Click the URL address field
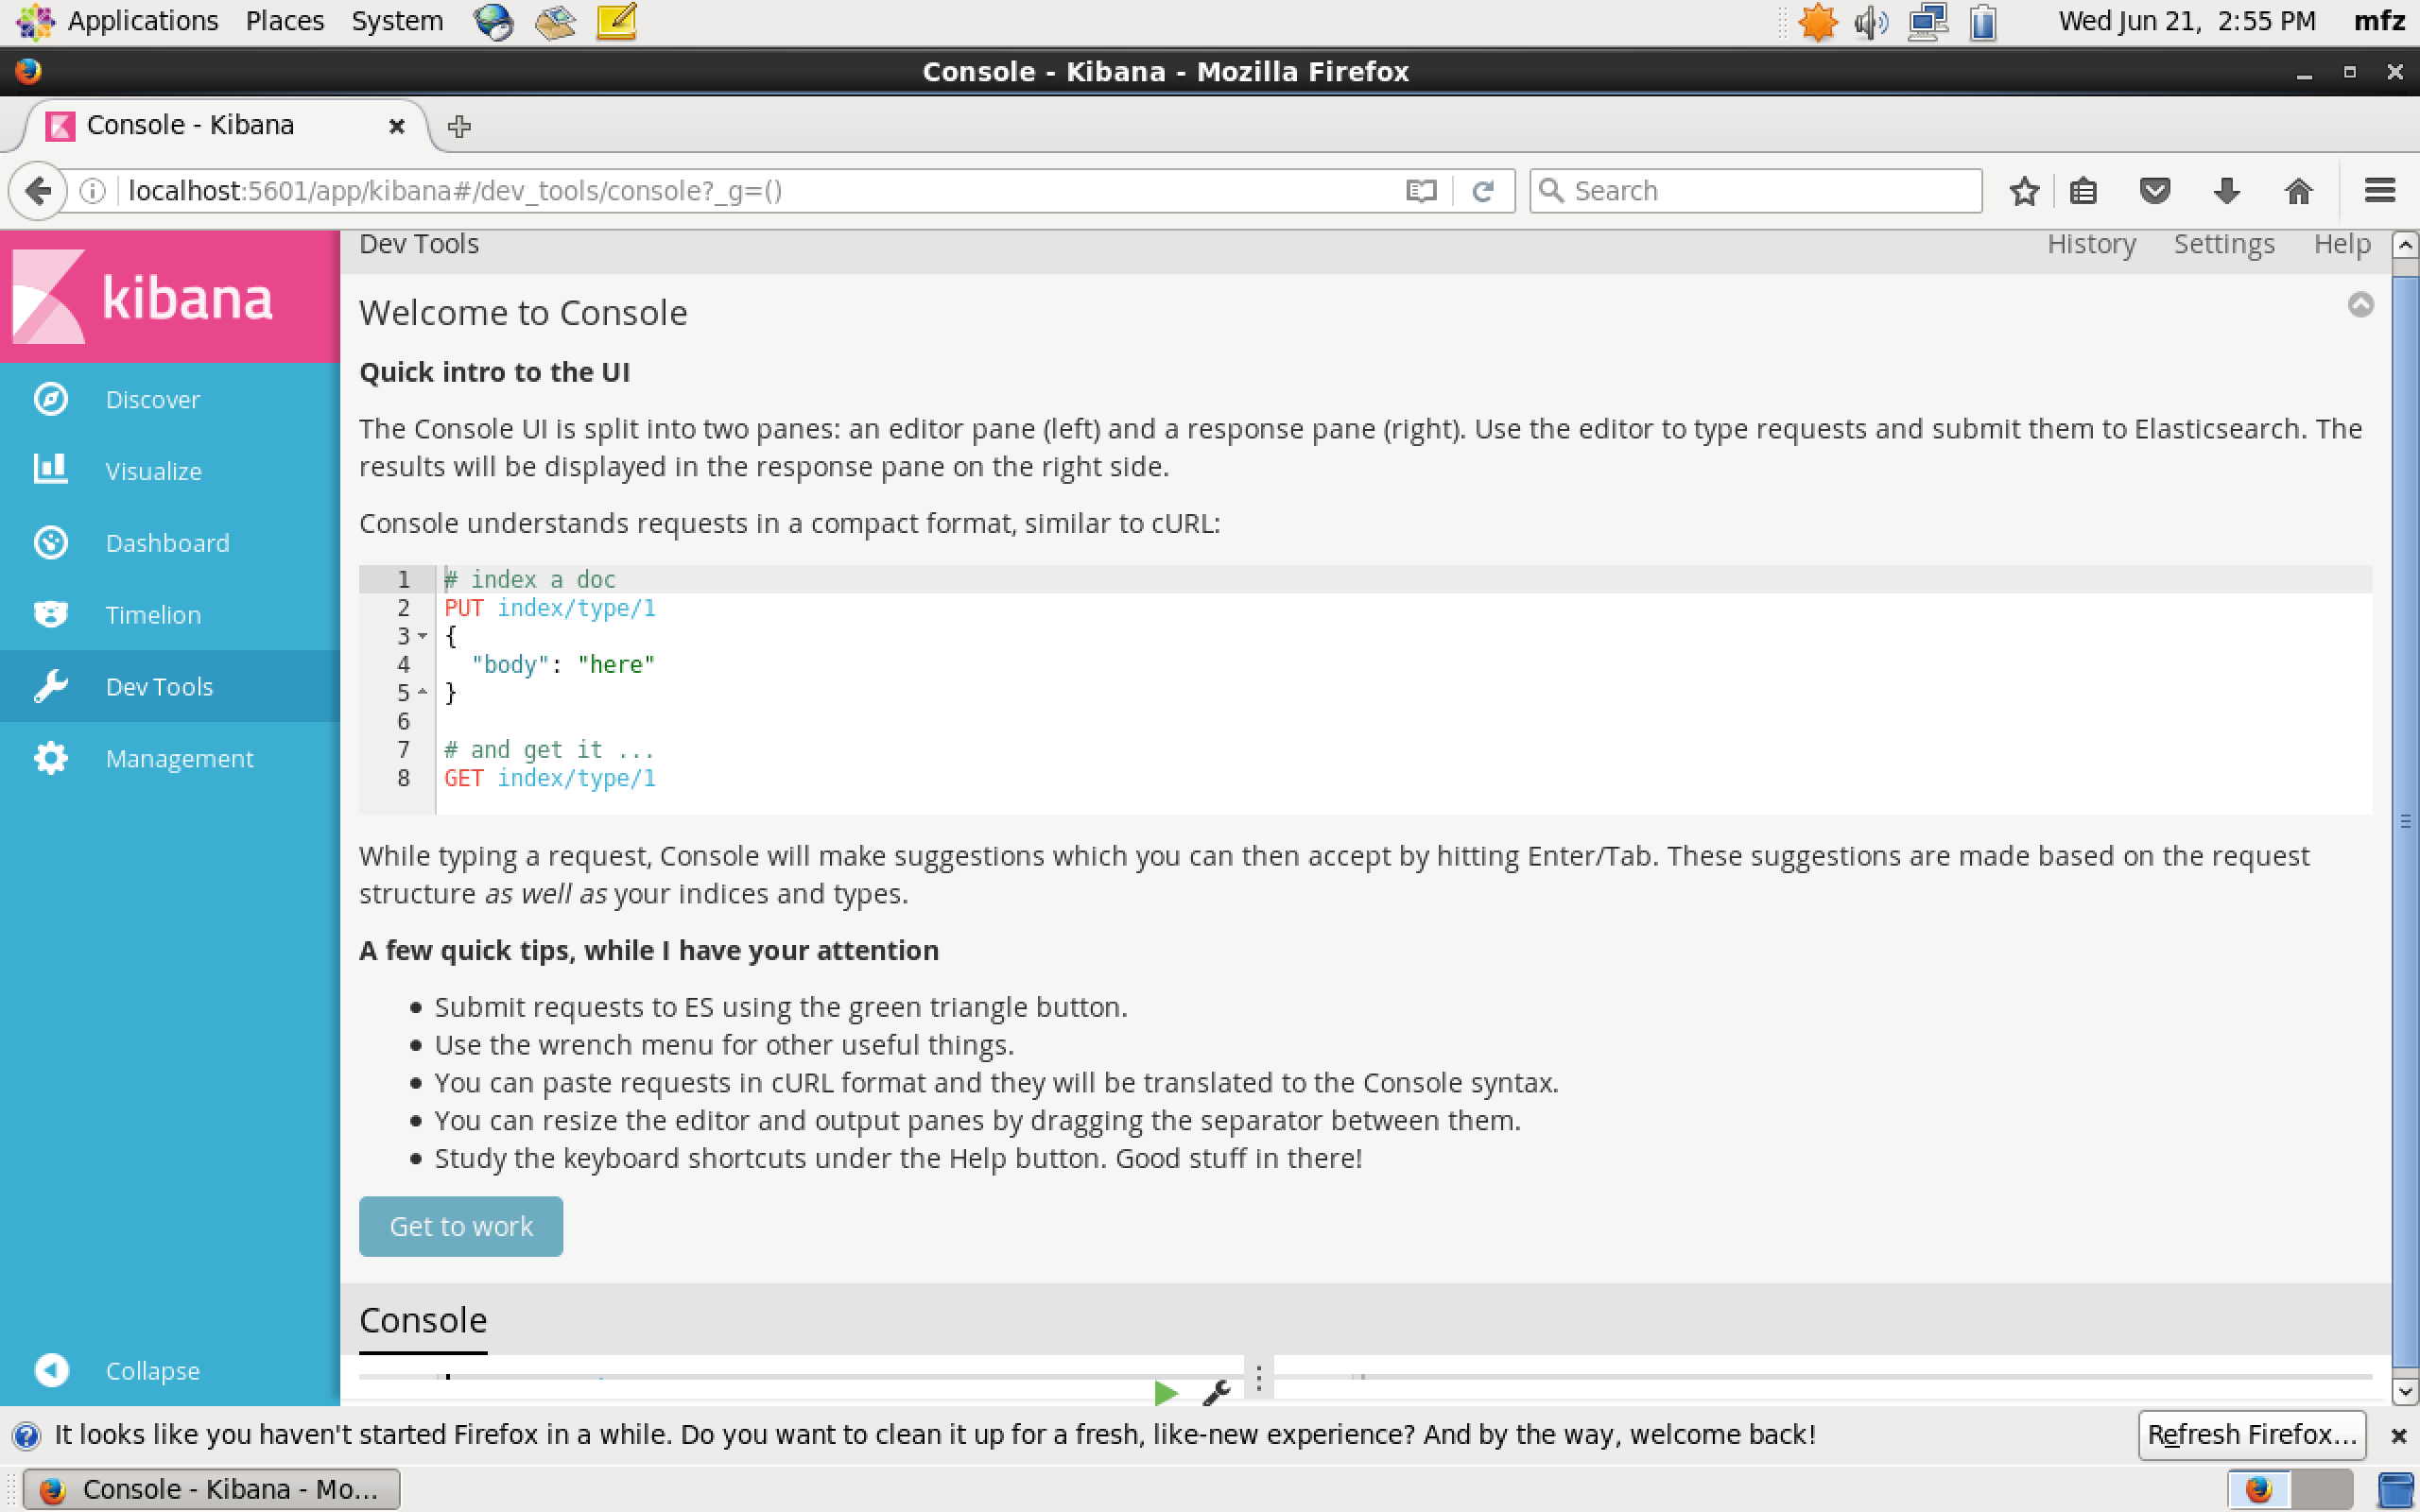 click(x=760, y=191)
